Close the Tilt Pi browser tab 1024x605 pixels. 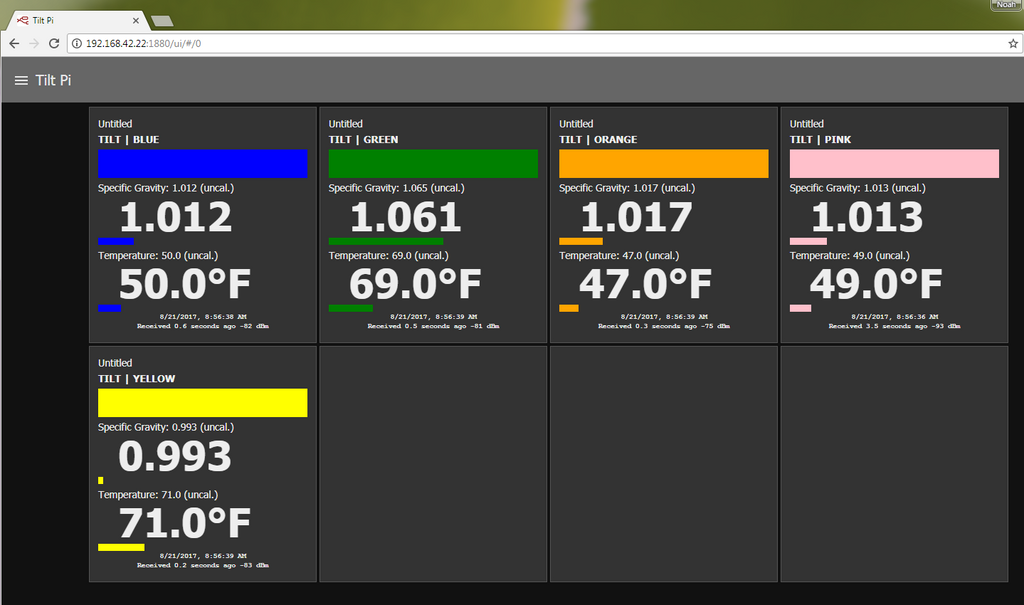(136, 20)
